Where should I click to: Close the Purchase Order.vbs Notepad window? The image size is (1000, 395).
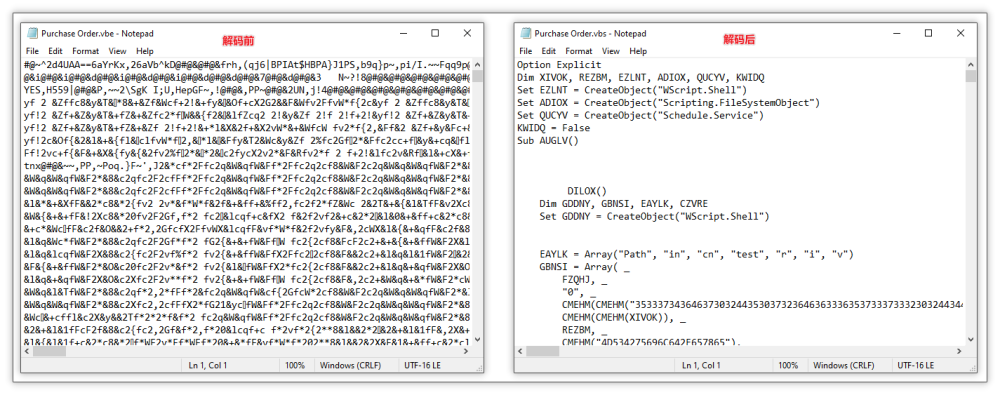[960, 33]
